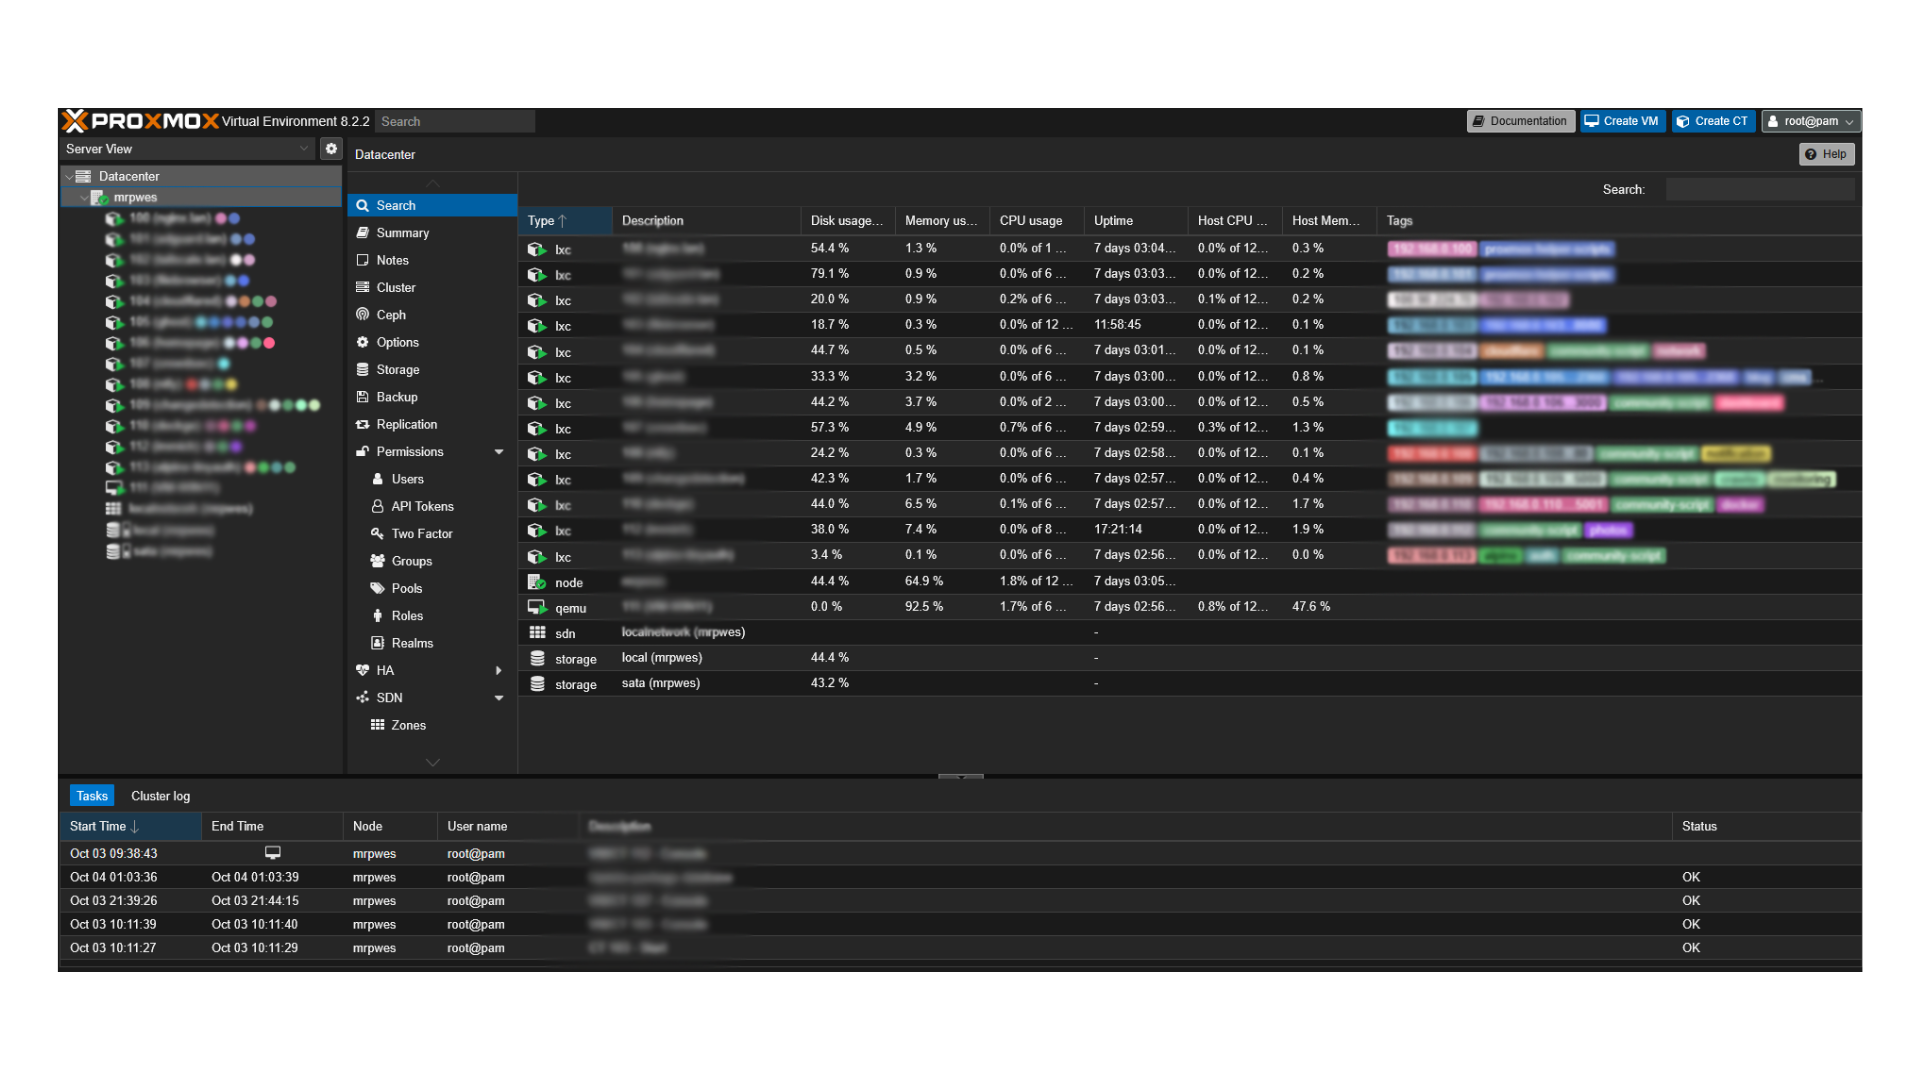The width and height of the screenshot is (1920, 1080).
Task: Open the Backup section in sidebar
Action: pos(396,397)
